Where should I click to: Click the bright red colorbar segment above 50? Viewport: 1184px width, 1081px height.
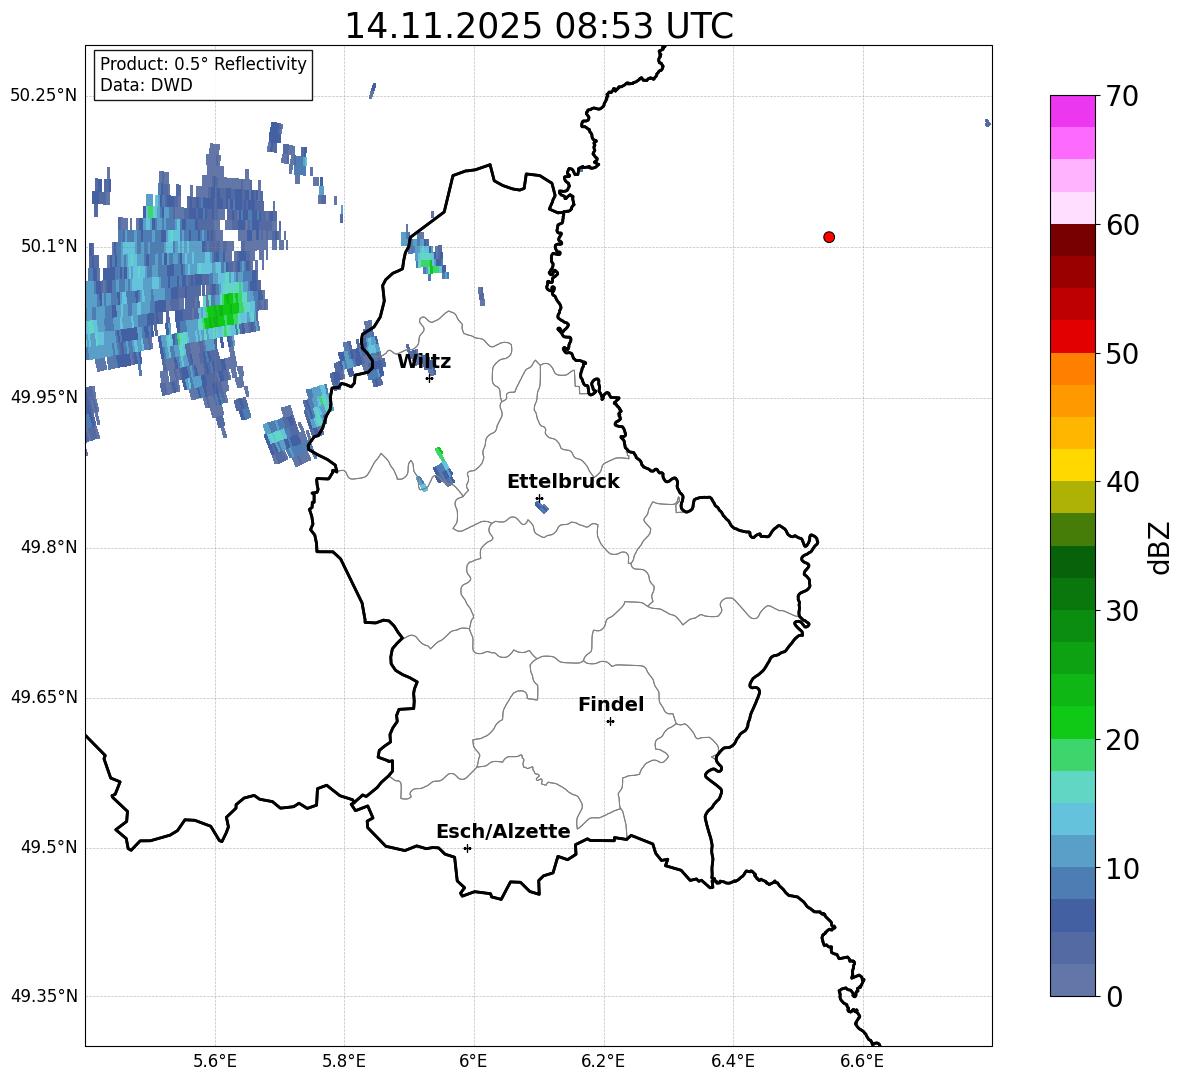[1072, 337]
